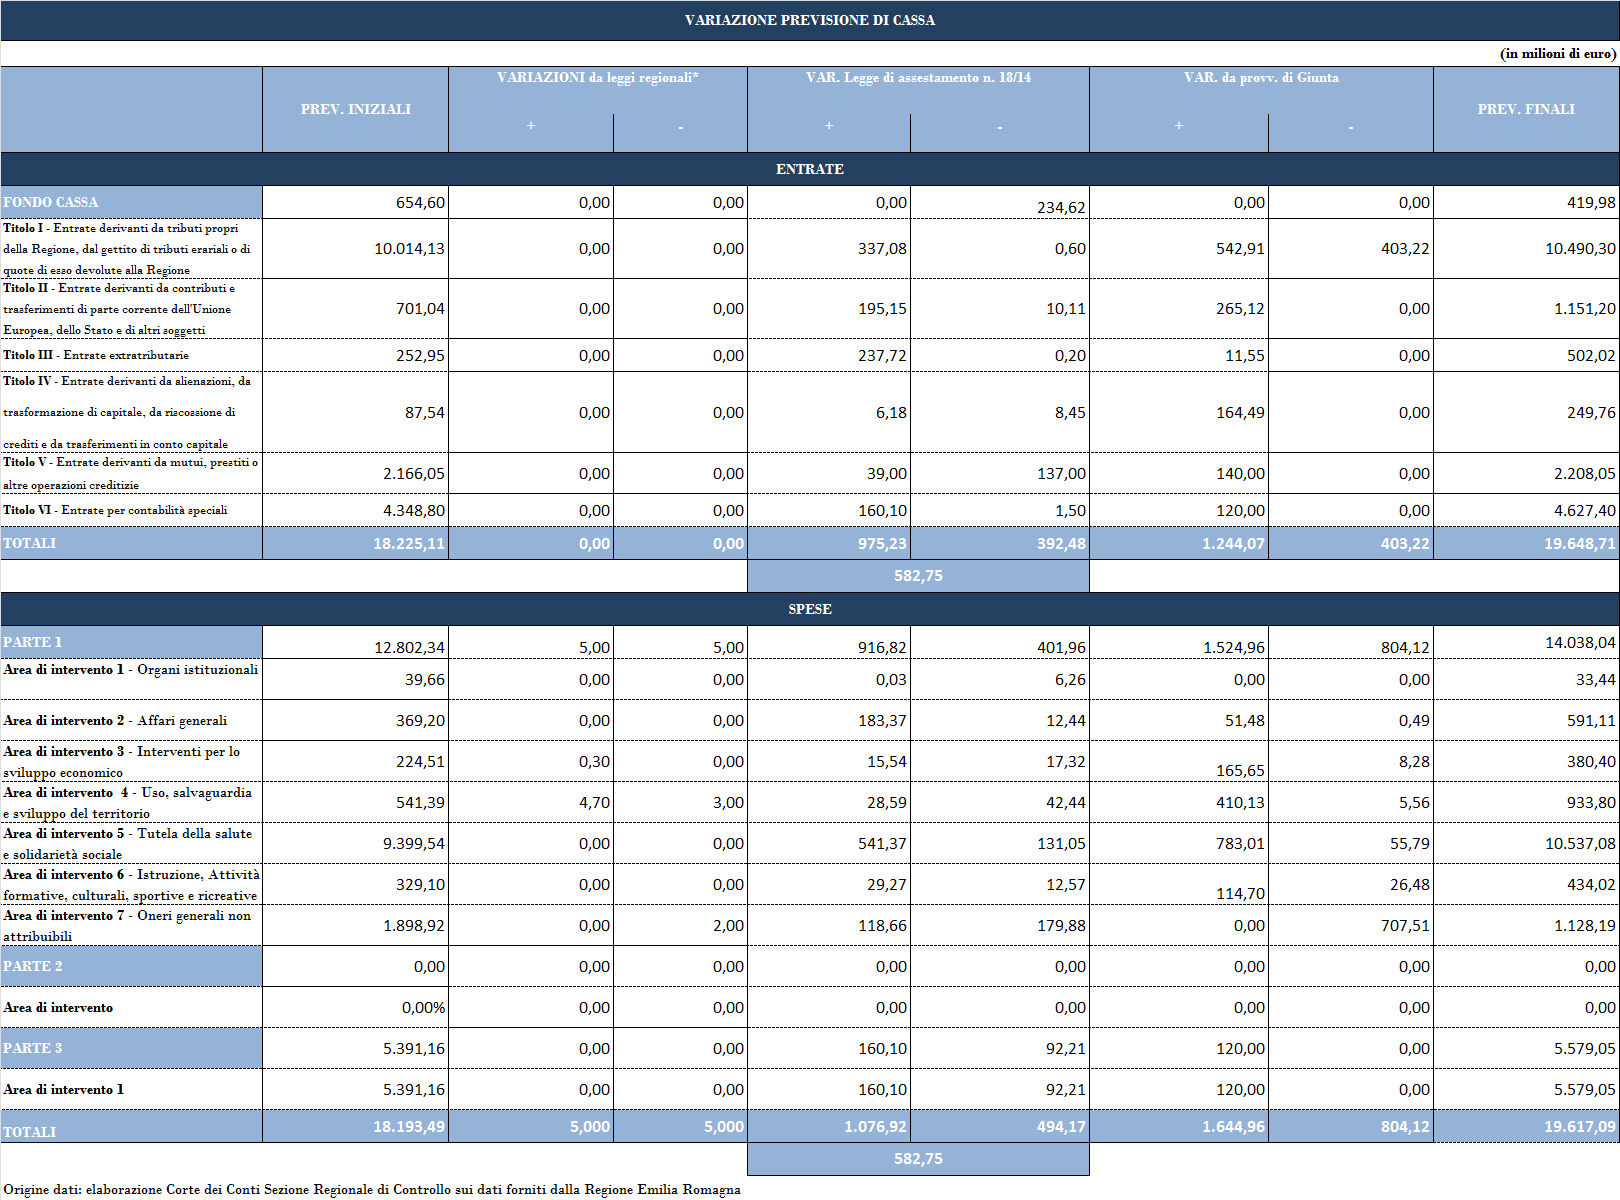1620x1200 pixels.
Task: Click the Titolo VI contabilità speciali label
Action: (115, 510)
